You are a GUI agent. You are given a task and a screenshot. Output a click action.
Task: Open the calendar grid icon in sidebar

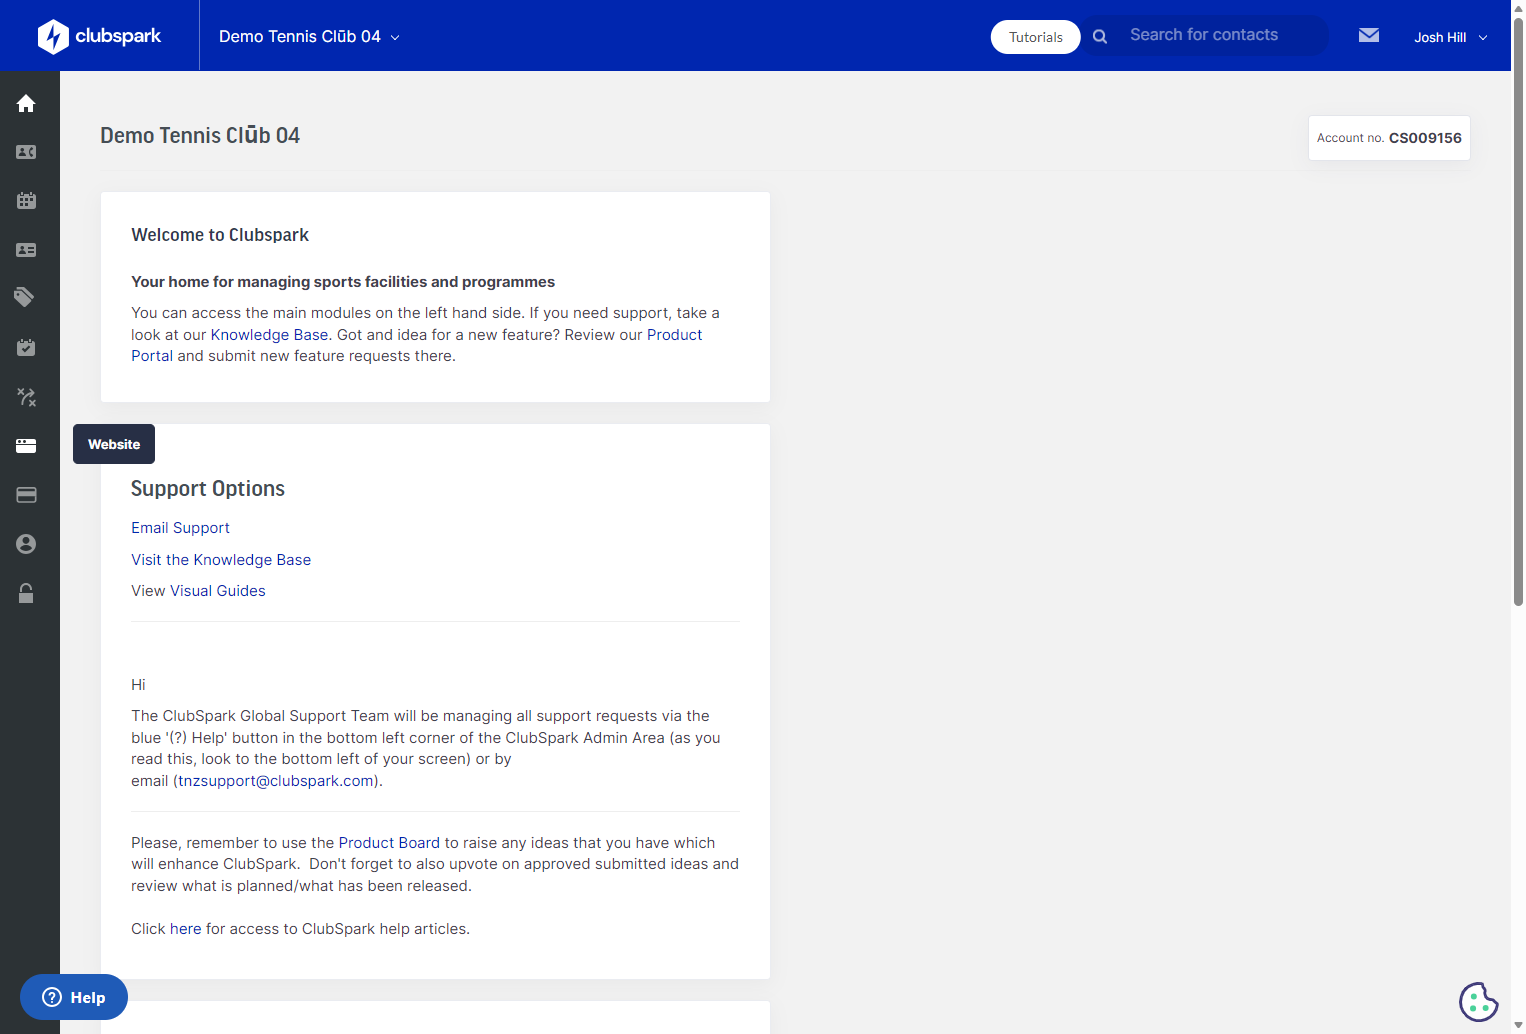[x=26, y=201]
